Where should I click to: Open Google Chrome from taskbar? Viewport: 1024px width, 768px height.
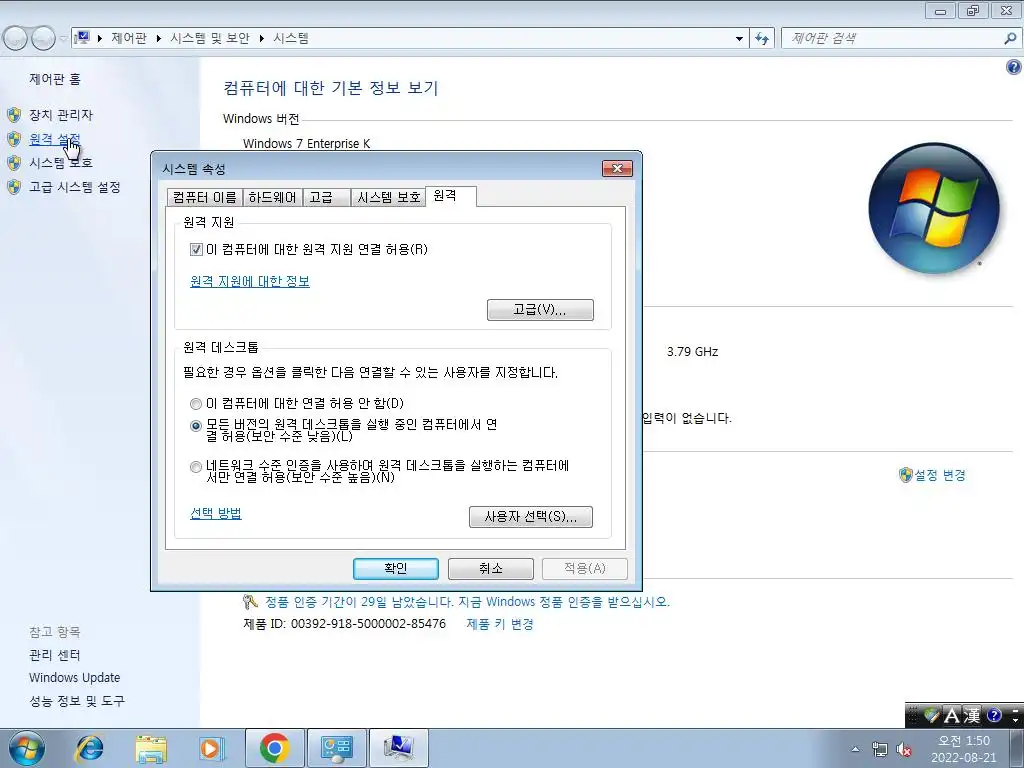(274, 749)
